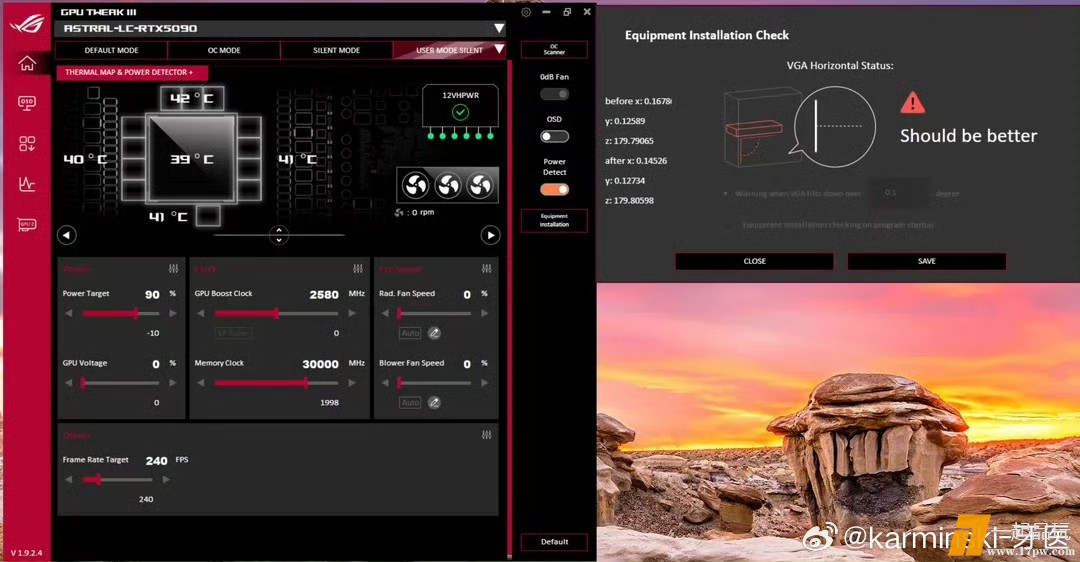Open the Home page in the sidebar

pos(27,63)
